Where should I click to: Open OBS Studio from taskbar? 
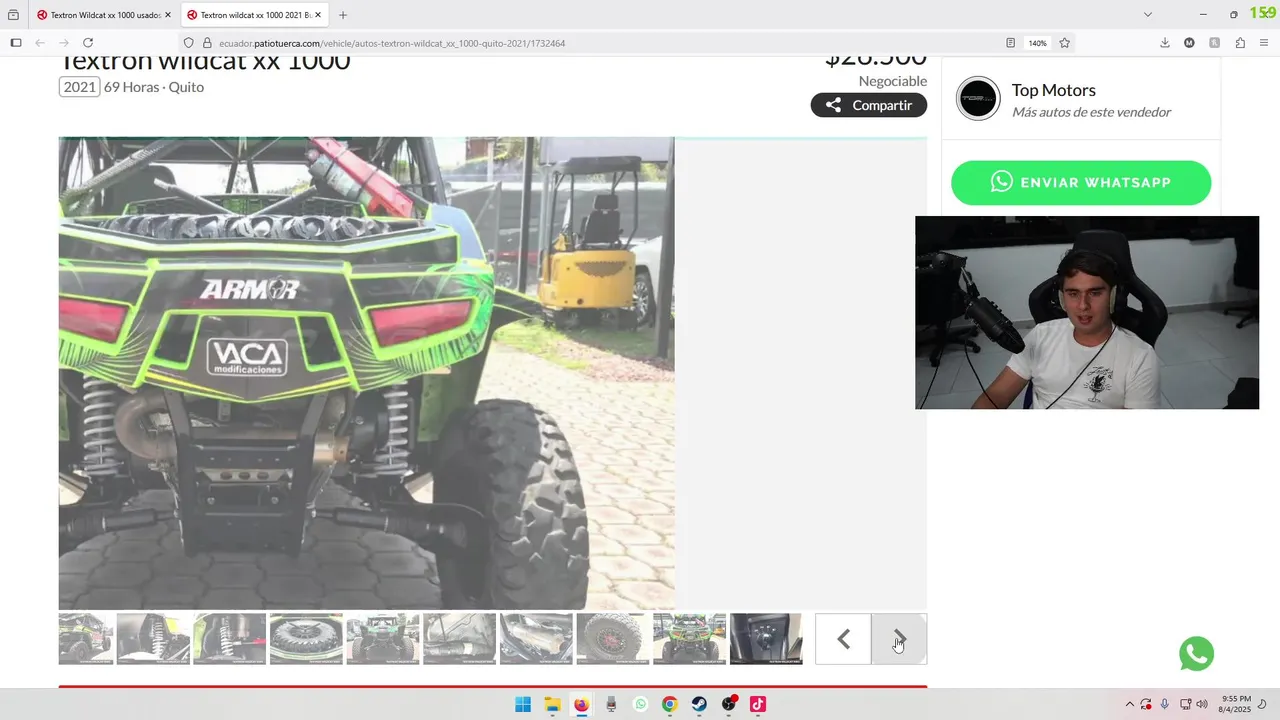pyautogui.click(x=729, y=704)
